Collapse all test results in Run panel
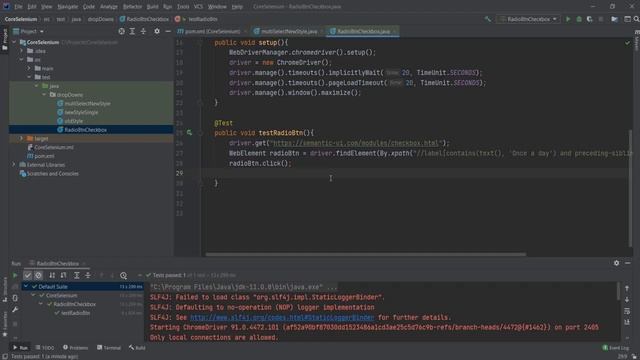640x360 pixels. tap(88, 276)
